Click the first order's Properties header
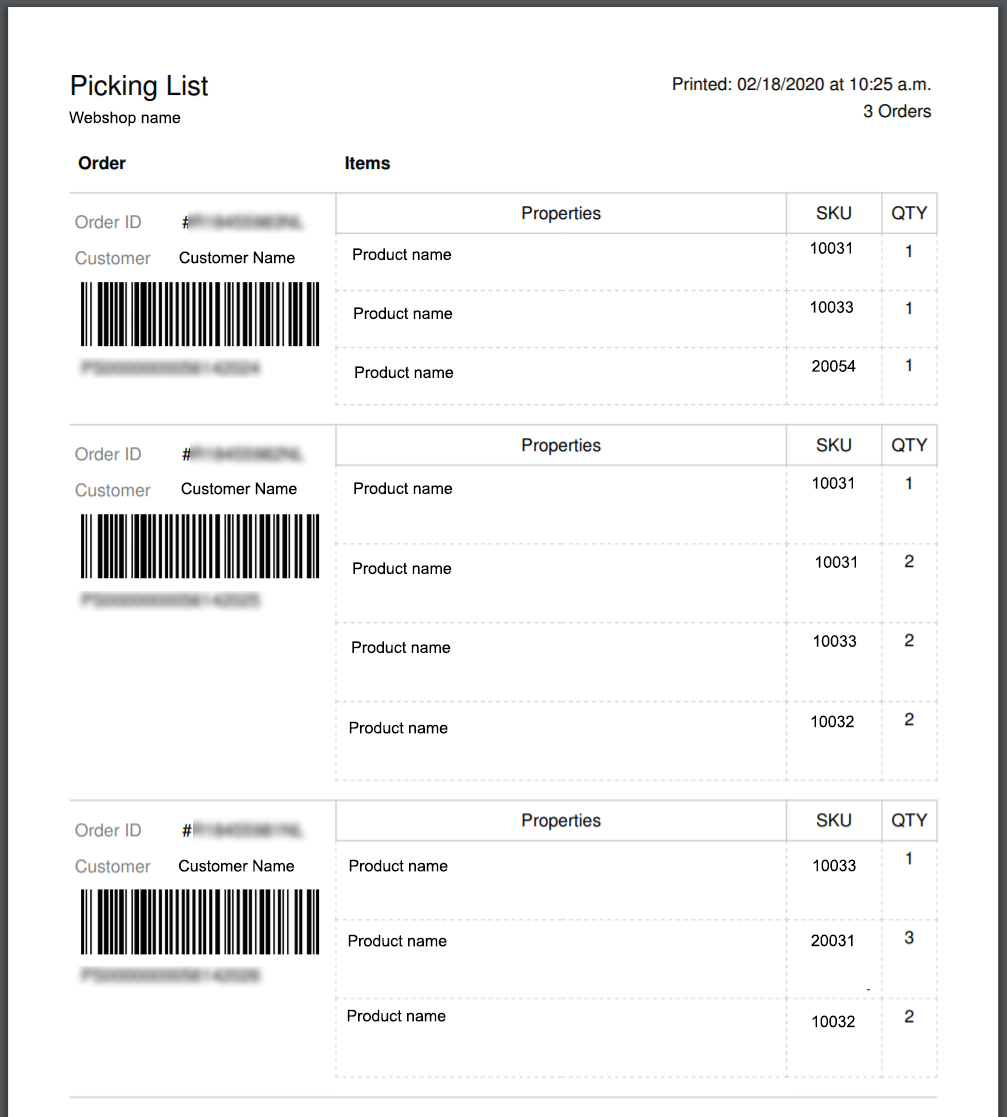 tap(561, 213)
